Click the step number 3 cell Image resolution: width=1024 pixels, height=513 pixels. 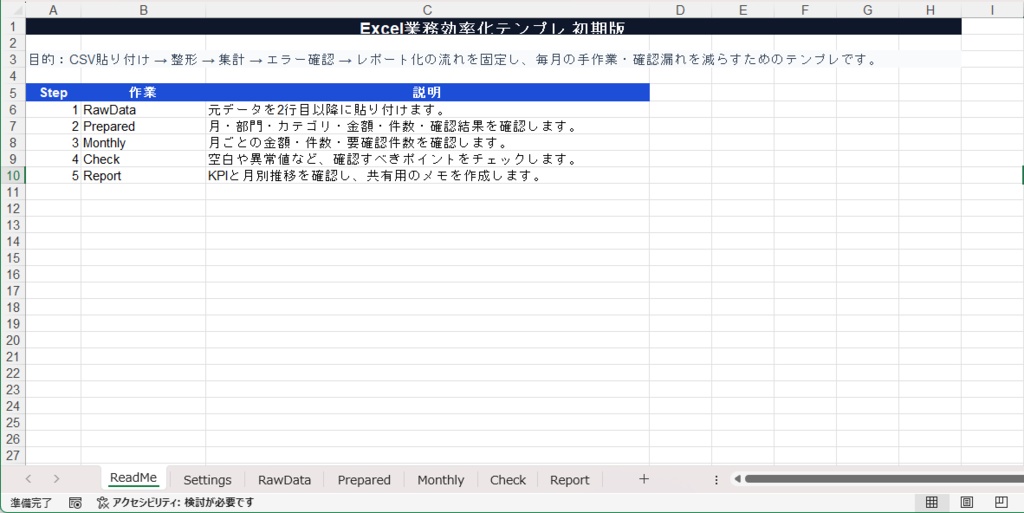(53, 142)
